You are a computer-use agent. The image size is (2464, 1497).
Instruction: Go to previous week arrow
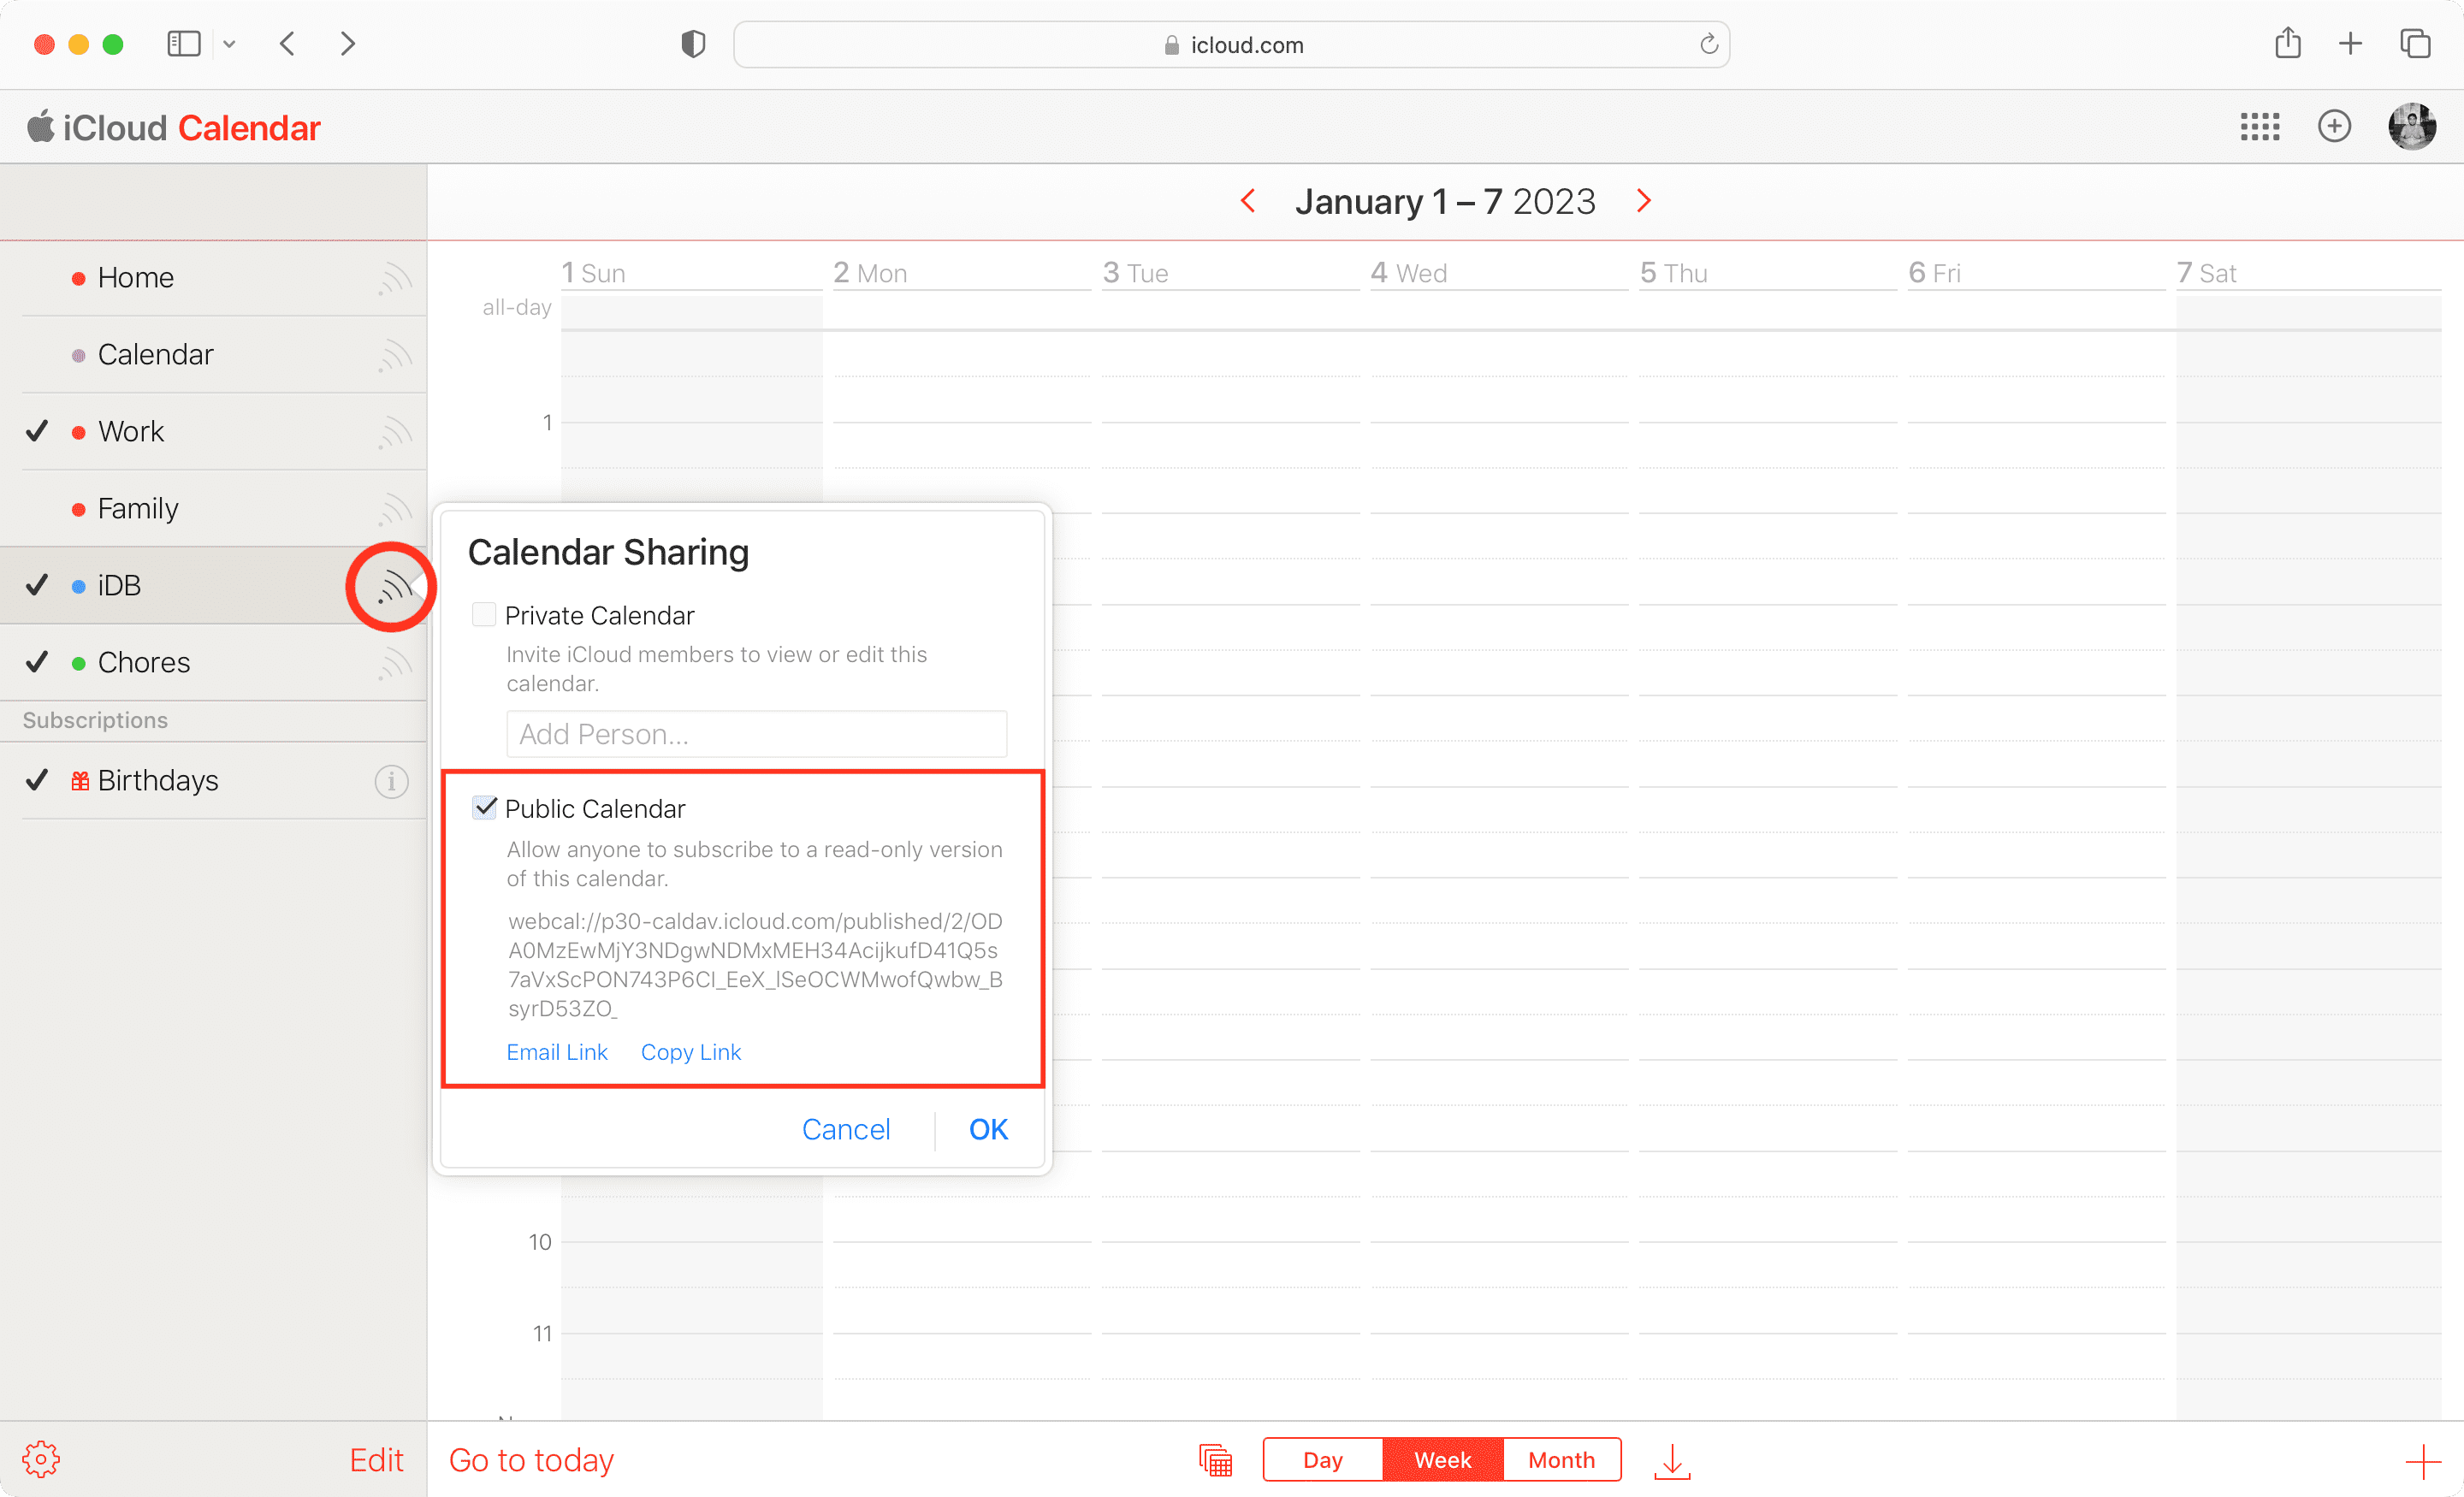click(x=1248, y=201)
